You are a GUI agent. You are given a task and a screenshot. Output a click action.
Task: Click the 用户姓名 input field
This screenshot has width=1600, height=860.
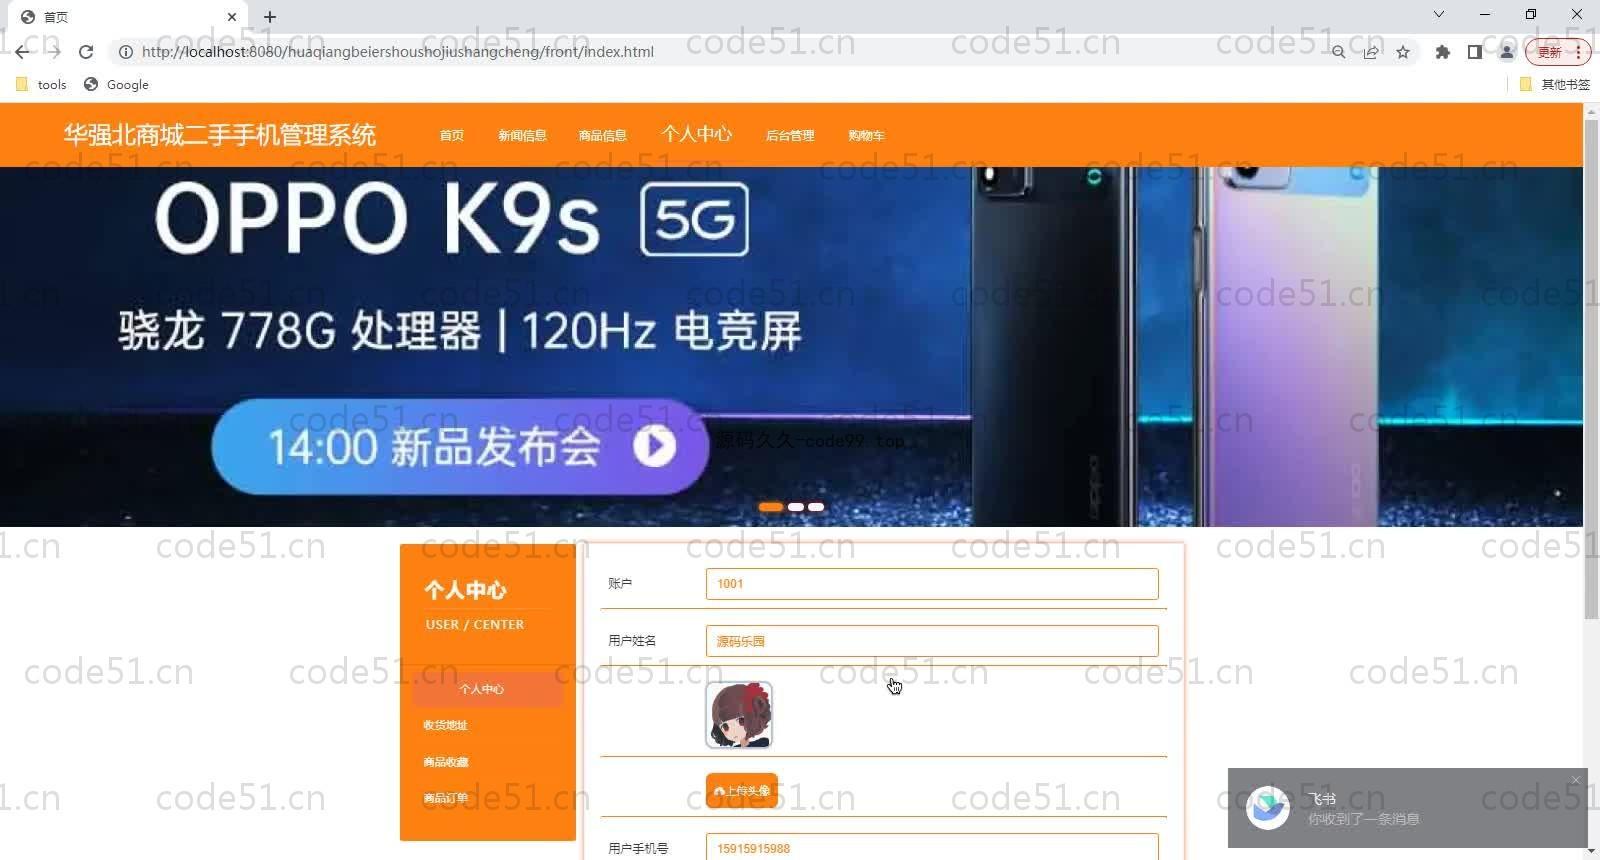click(x=932, y=641)
